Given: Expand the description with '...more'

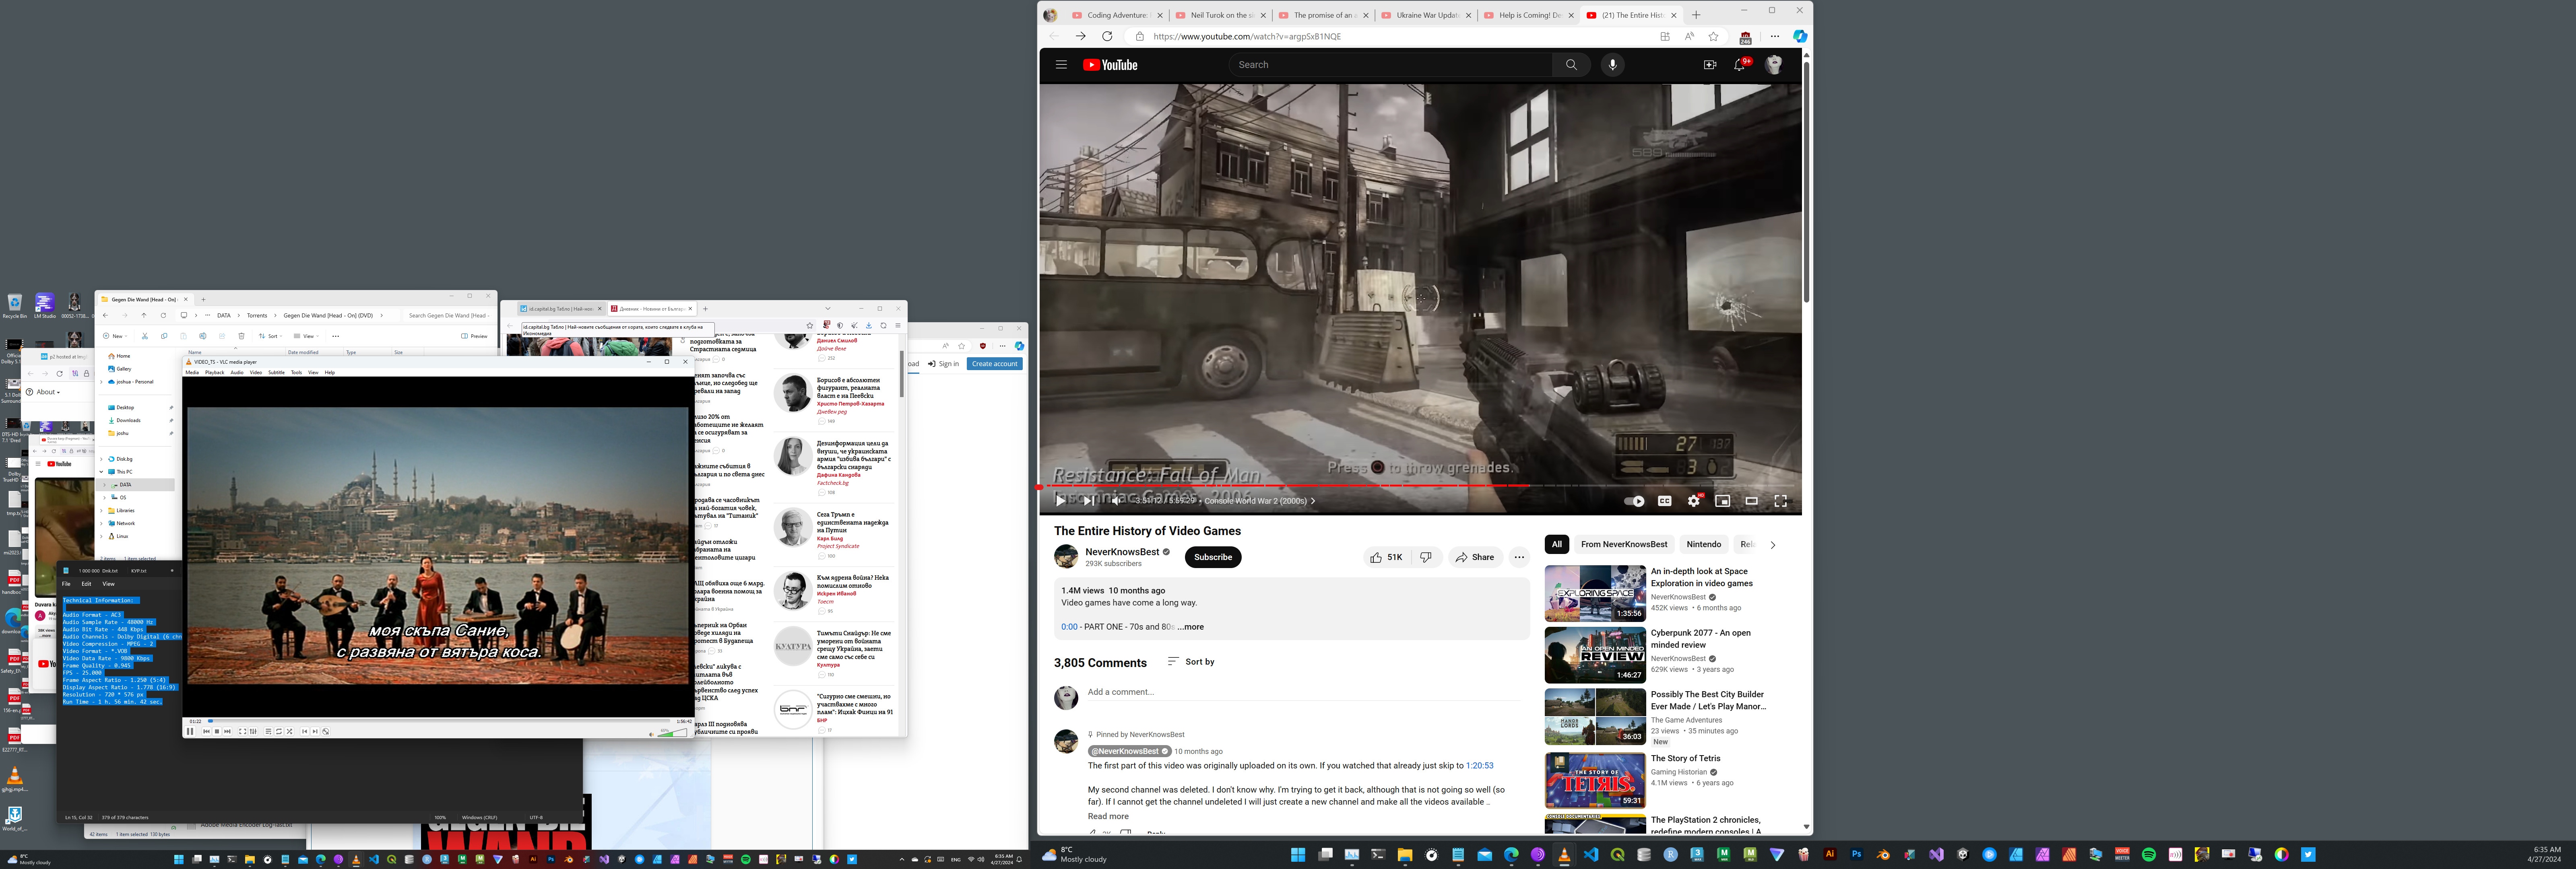Looking at the screenshot, I should pyautogui.click(x=1190, y=627).
